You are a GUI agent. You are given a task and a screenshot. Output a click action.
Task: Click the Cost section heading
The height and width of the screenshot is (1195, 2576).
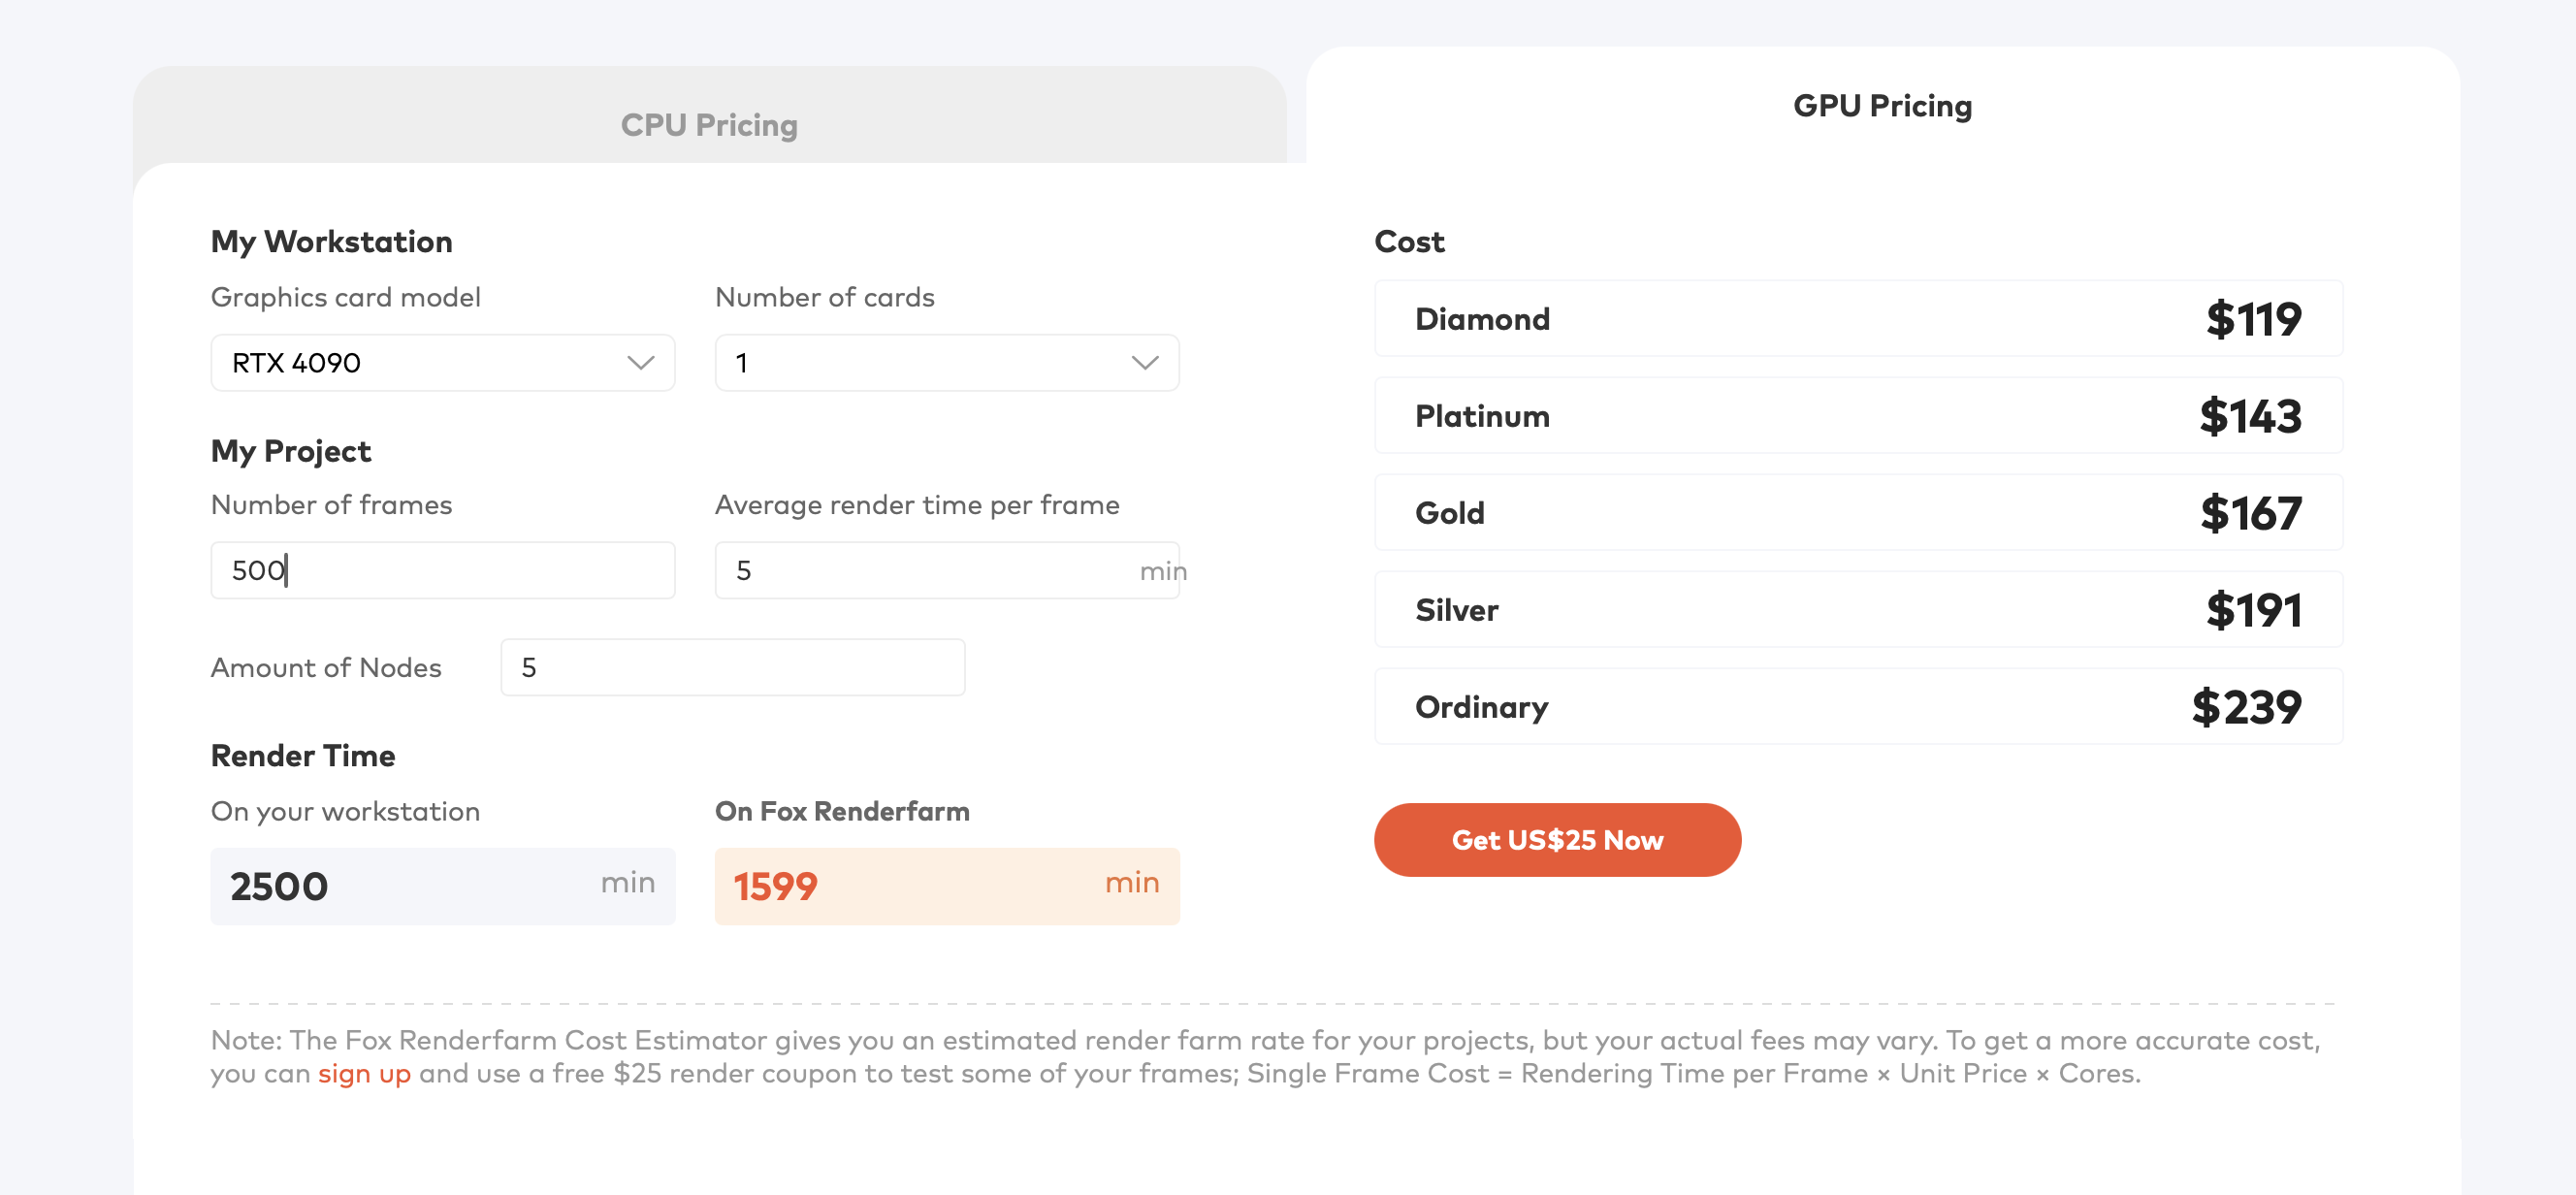tap(1408, 241)
